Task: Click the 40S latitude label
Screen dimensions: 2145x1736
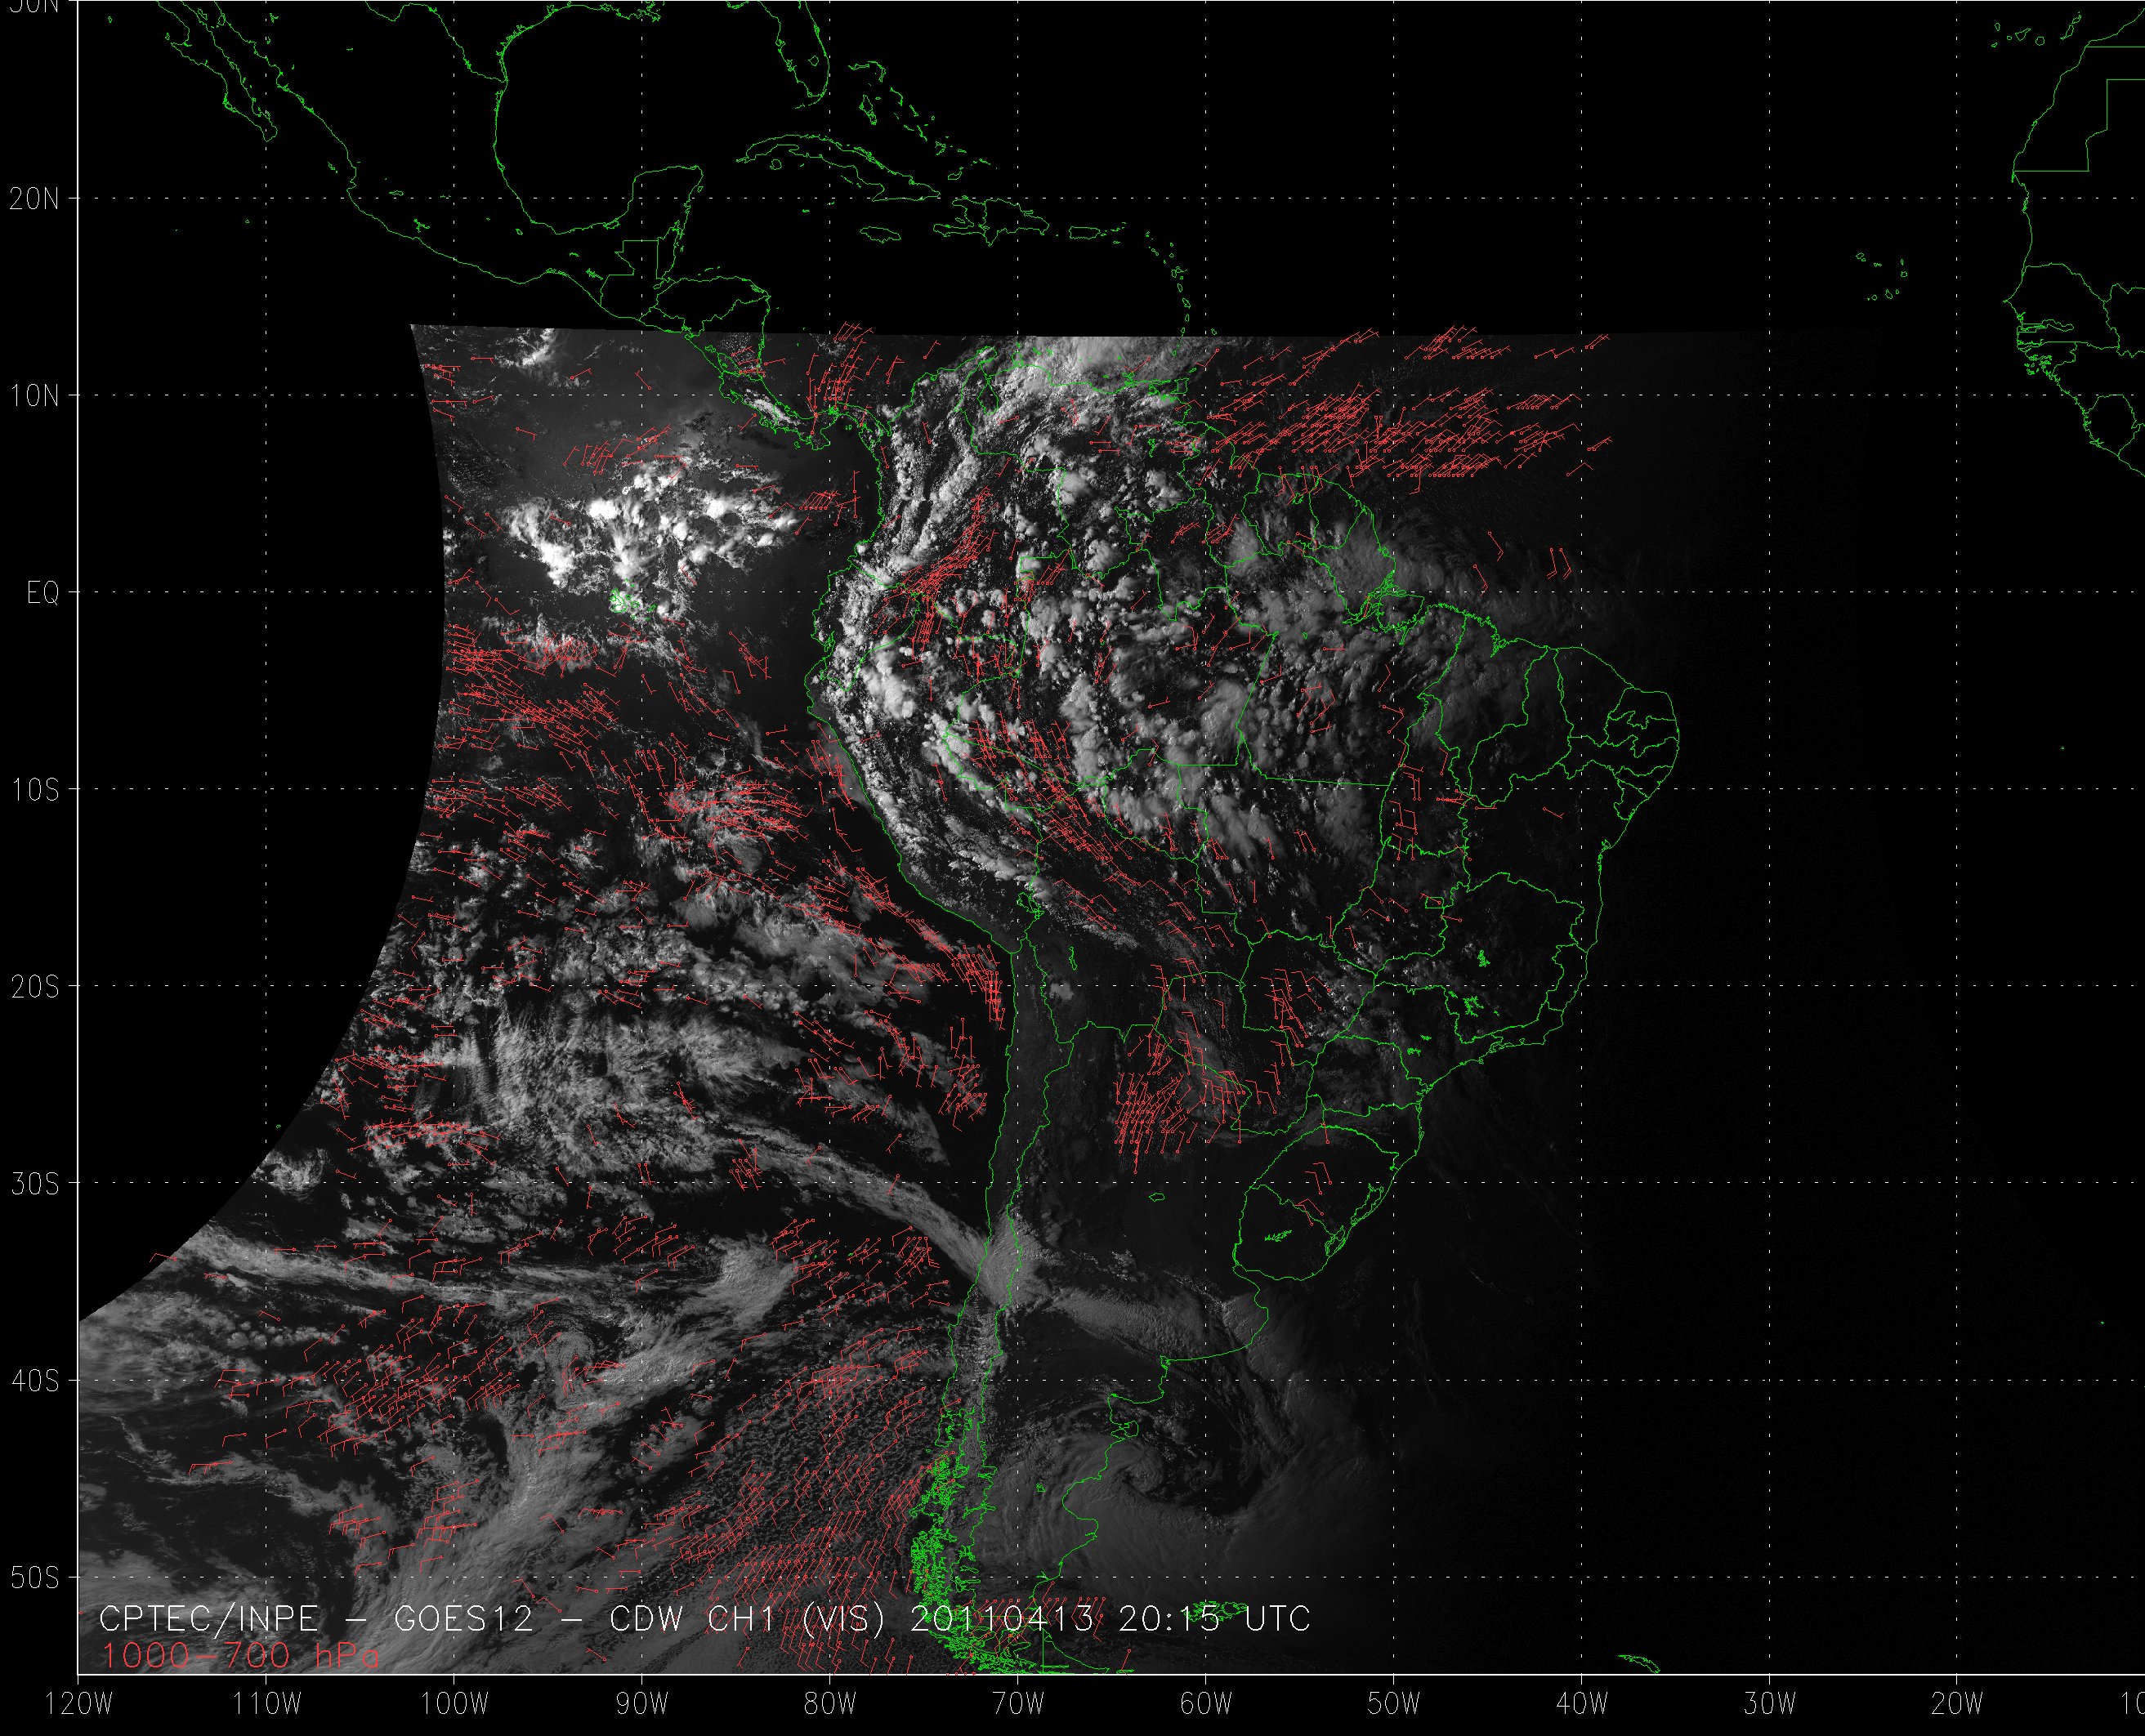Action: 35,1381
